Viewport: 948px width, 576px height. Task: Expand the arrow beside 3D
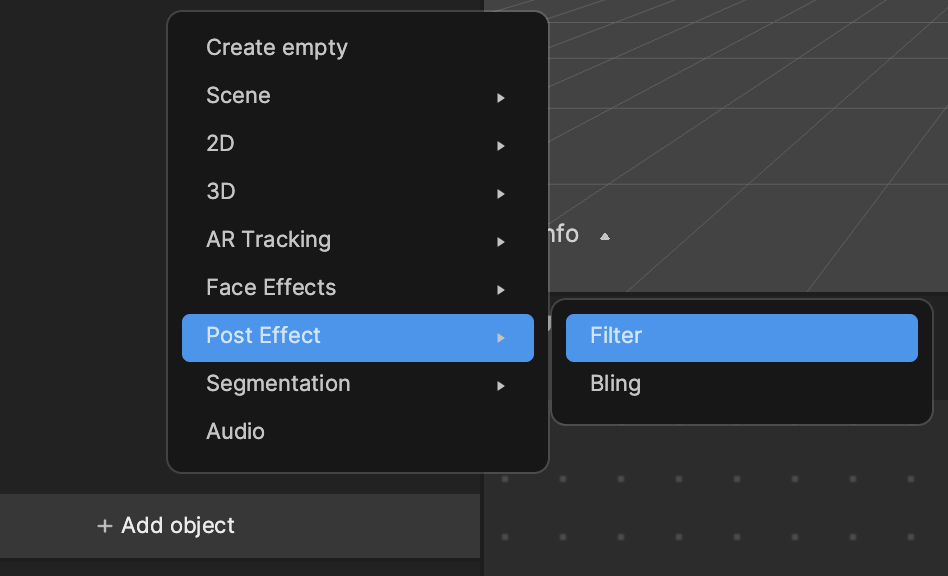(501, 194)
